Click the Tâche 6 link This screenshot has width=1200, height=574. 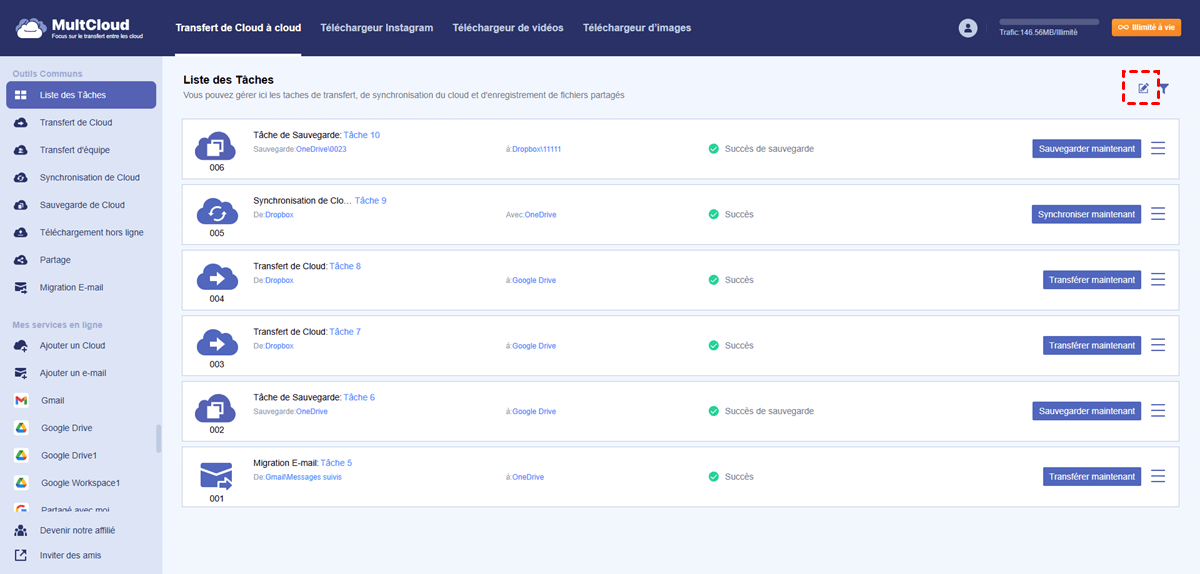coord(359,397)
